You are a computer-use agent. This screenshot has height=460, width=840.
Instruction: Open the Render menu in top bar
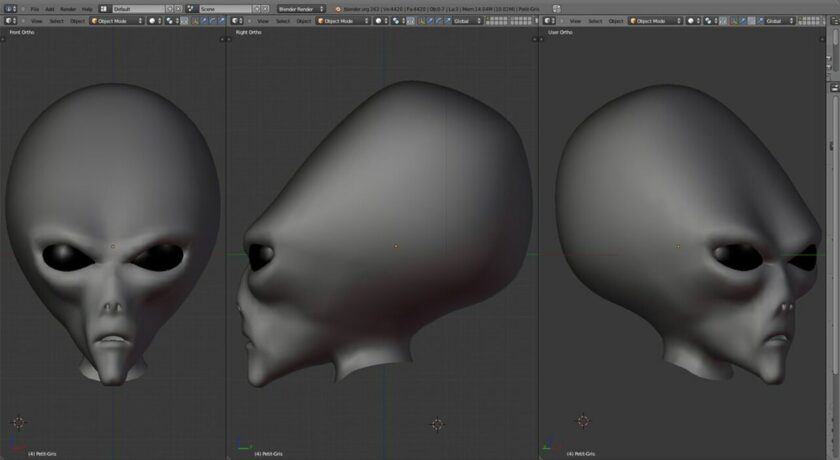(x=68, y=9)
